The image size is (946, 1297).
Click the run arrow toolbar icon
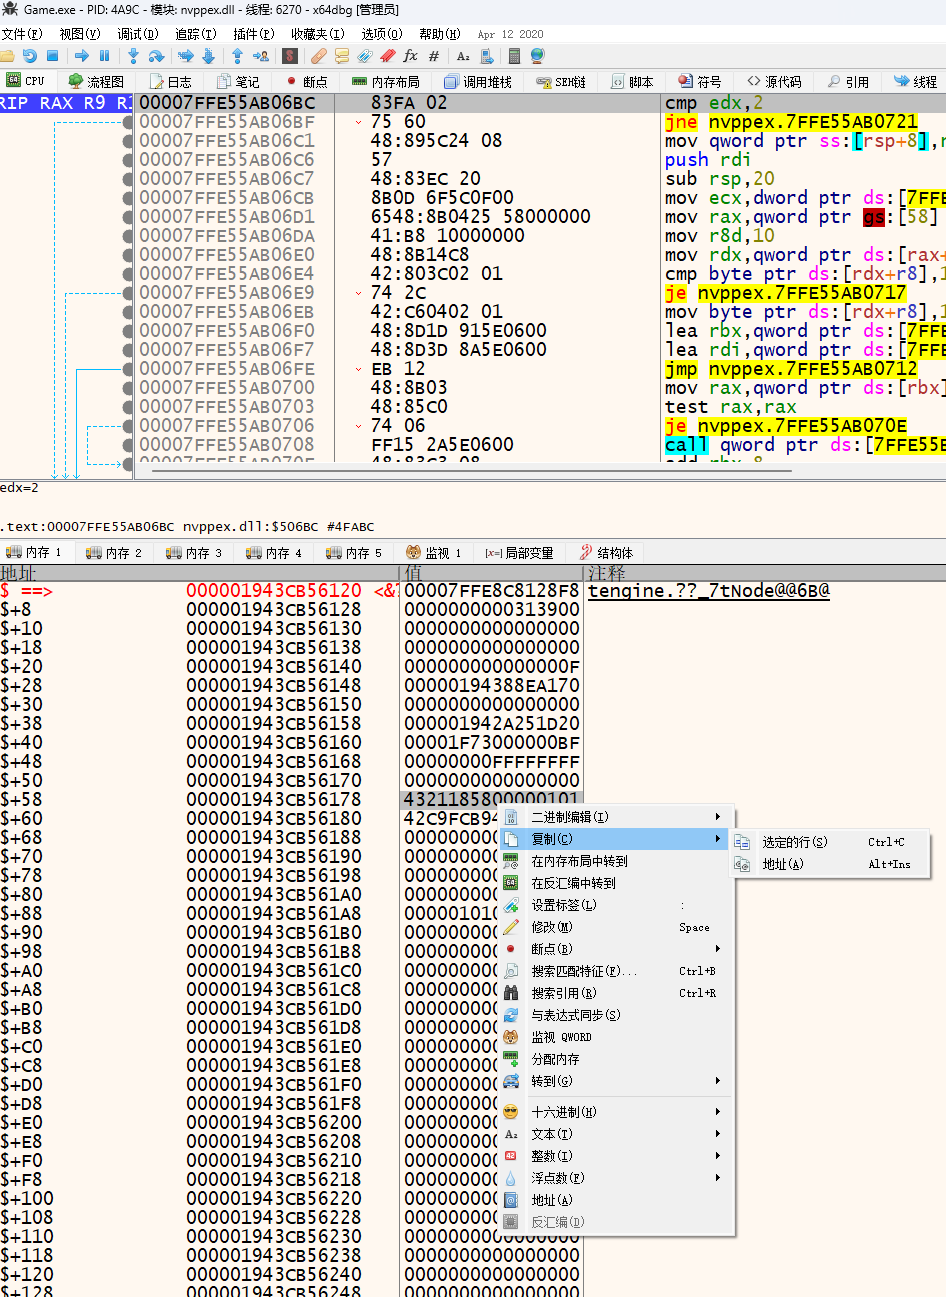[x=82, y=56]
